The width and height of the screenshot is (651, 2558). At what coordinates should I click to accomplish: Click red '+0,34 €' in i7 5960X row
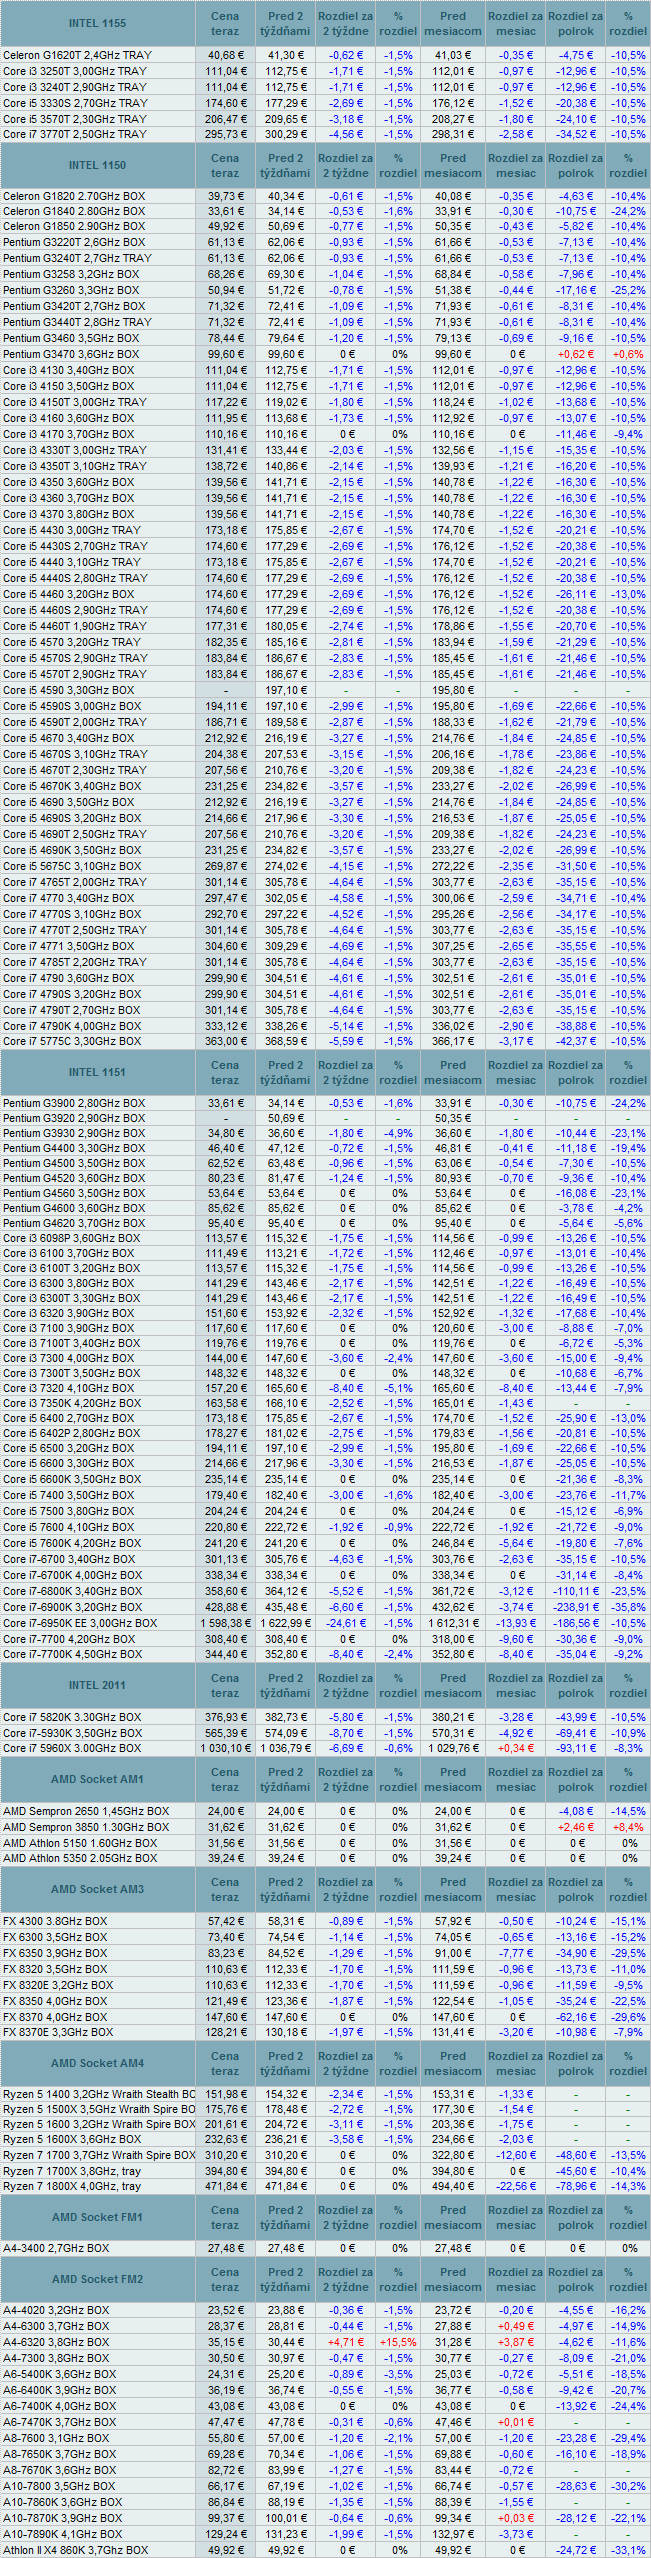pos(516,1748)
